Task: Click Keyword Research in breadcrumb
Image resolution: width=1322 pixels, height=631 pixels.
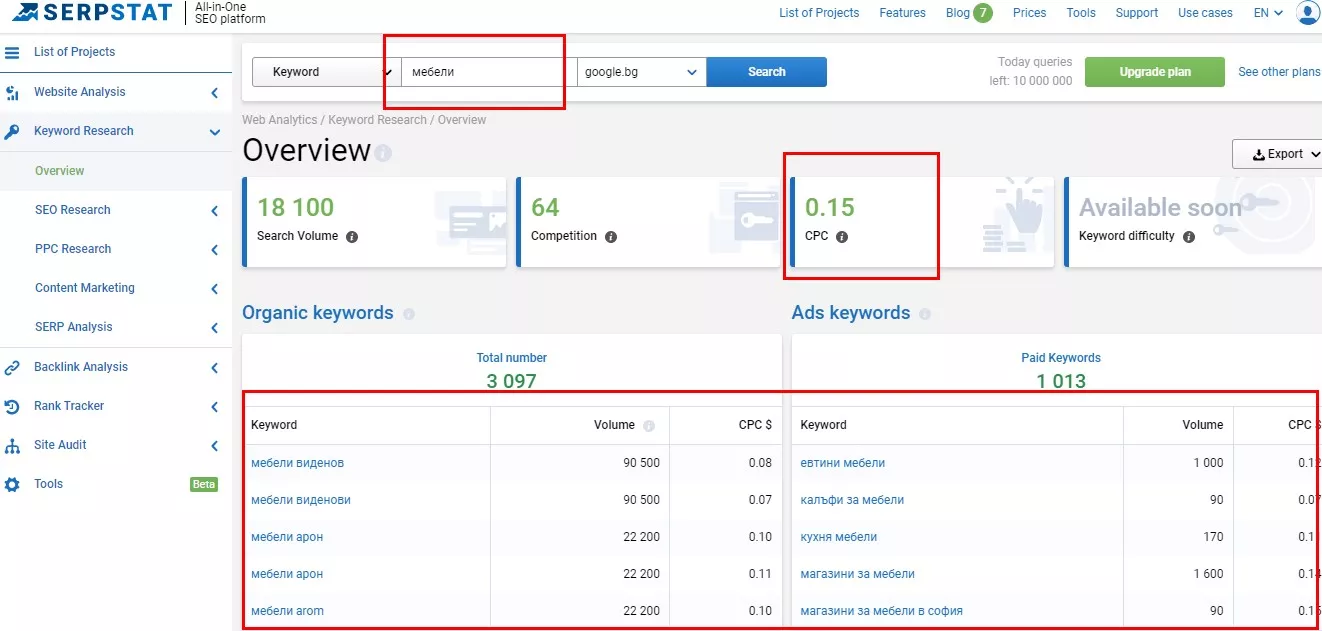Action: [x=377, y=120]
